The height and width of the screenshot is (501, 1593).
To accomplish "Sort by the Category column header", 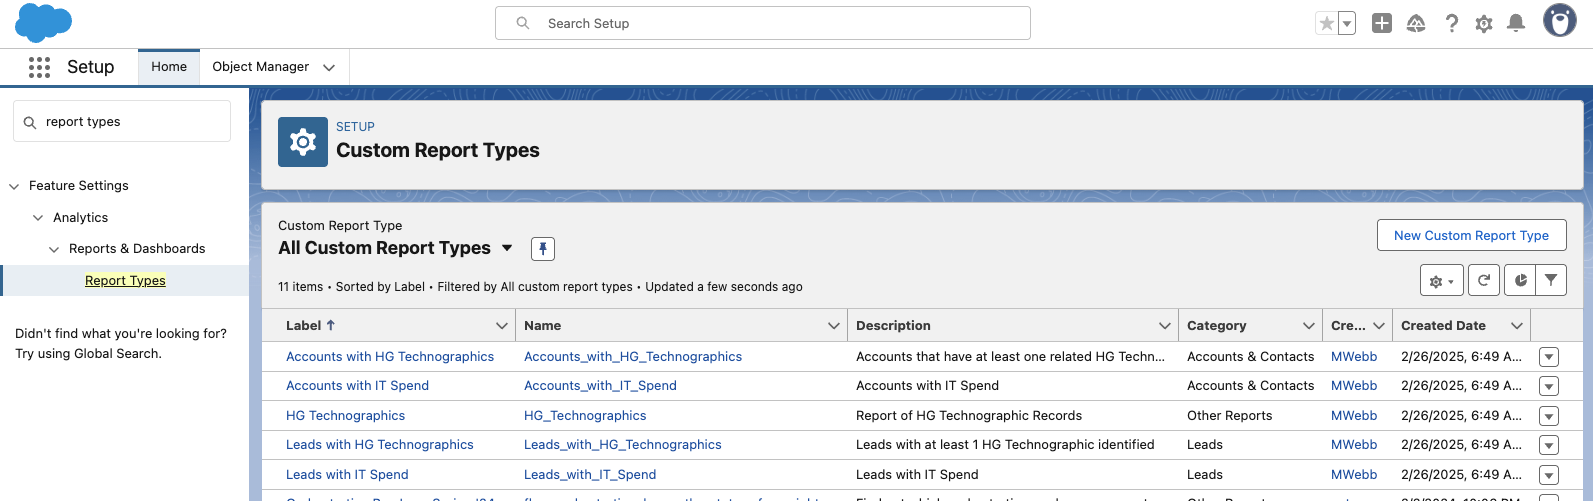I will click(1216, 326).
